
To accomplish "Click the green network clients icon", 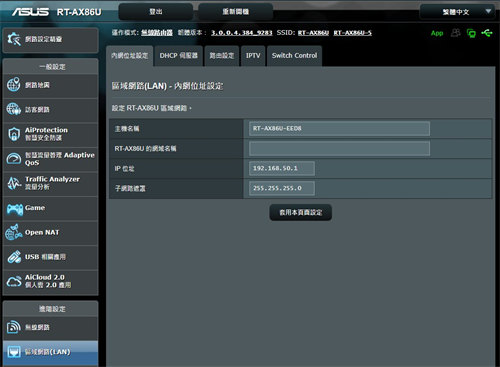I will coord(471,33).
